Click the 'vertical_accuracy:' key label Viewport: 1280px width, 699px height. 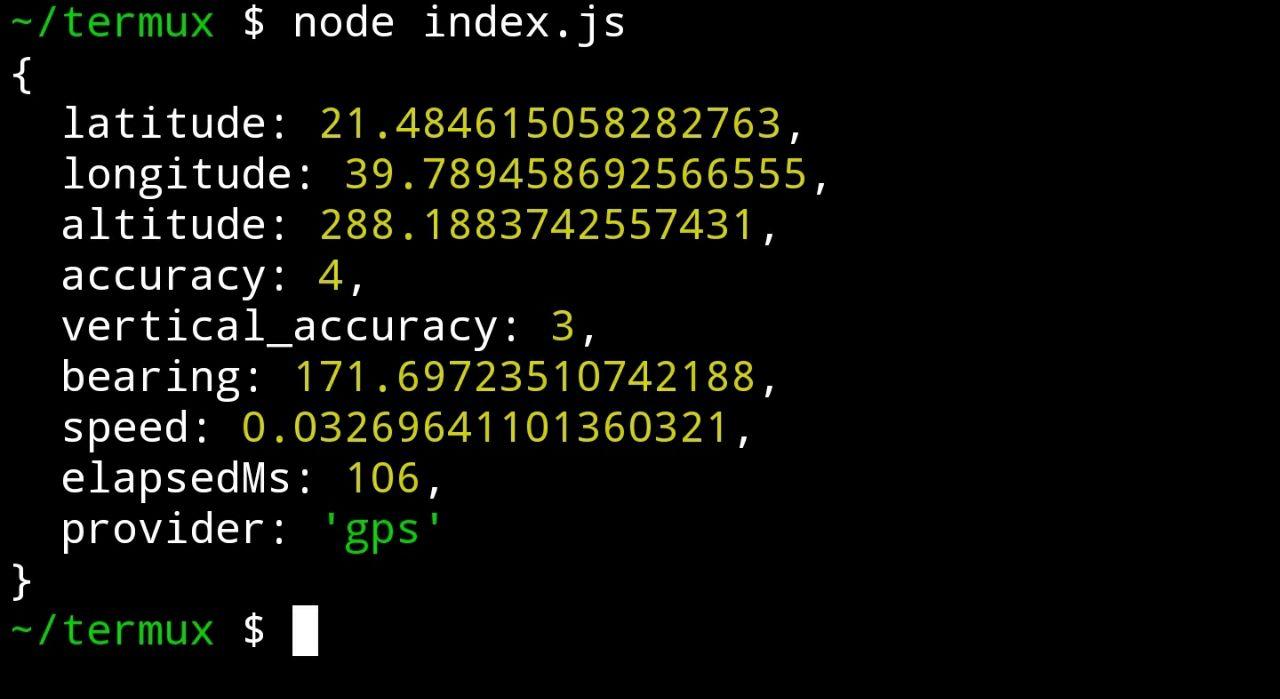tap(292, 329)
